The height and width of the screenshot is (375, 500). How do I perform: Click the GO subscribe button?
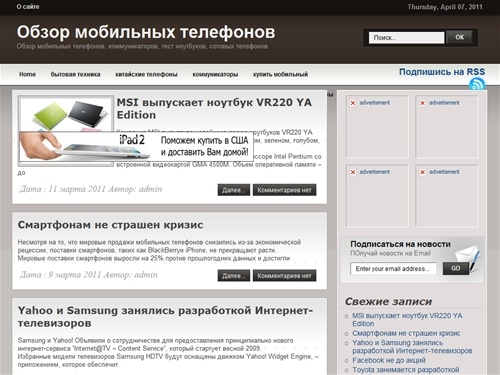click(x=456, y=268)
